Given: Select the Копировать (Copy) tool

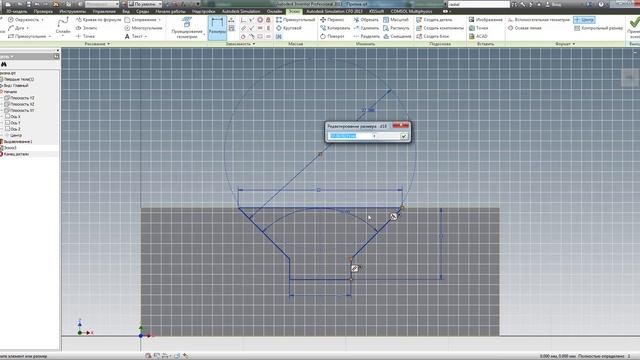Looking at the screenshot, I should tap(335, 28).
